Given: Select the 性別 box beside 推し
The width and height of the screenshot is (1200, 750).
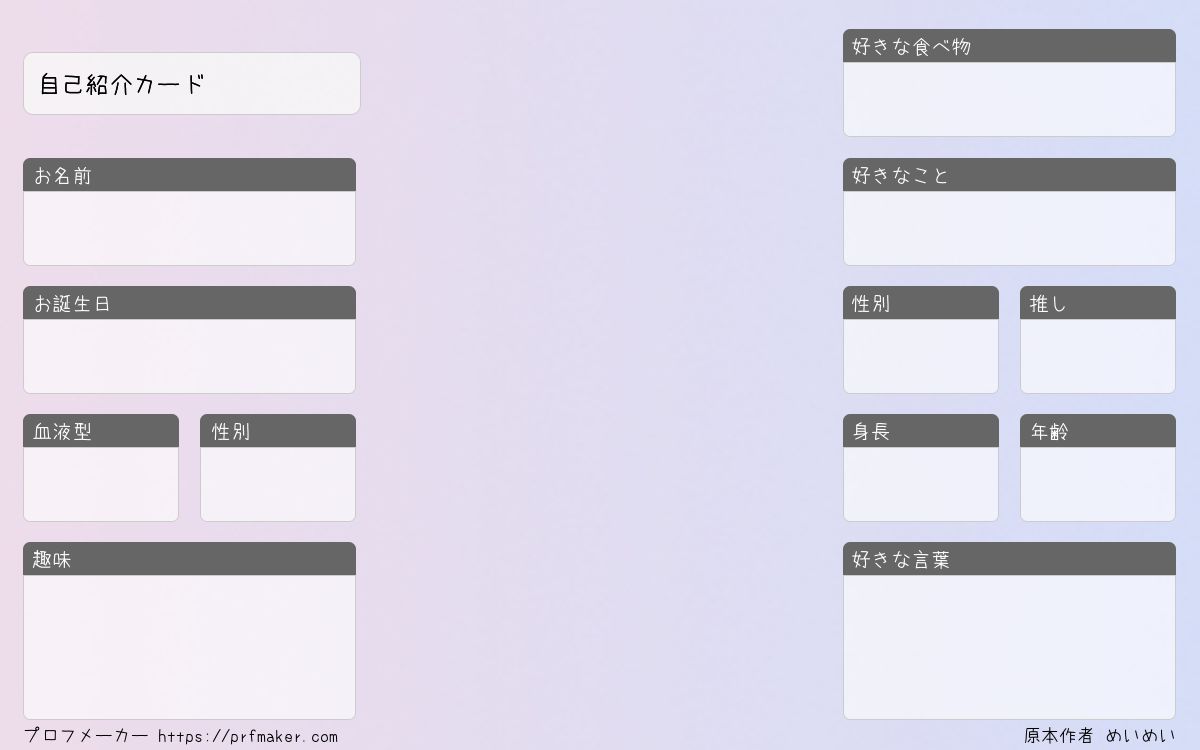Looking at the screenshot, I should 921,356.
